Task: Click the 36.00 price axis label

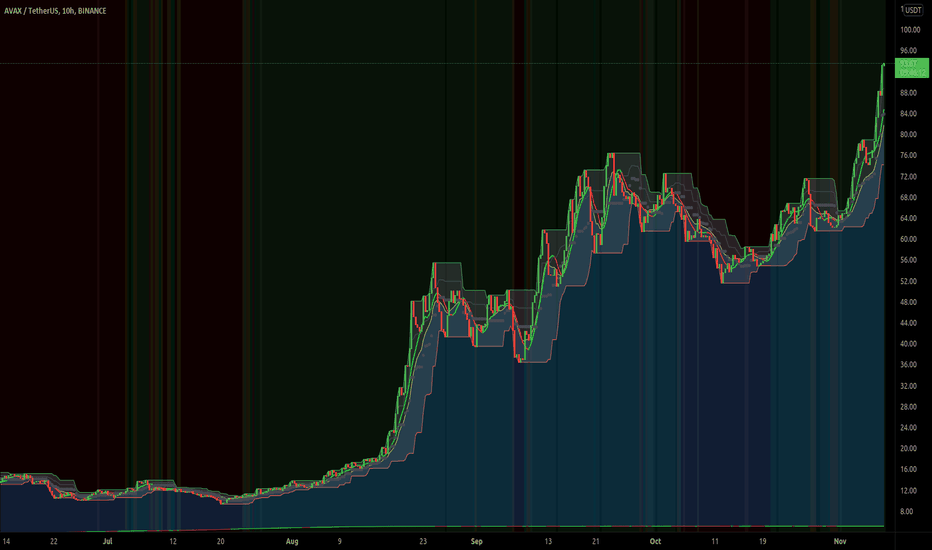Action: pyautogui.click(x=908, y=364)
